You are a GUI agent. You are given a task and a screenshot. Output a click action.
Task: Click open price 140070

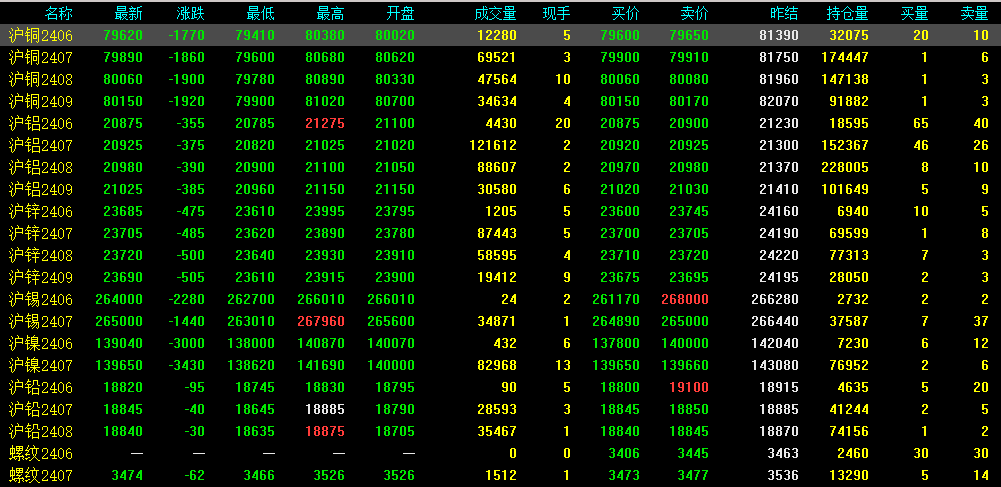coord(391,343)
